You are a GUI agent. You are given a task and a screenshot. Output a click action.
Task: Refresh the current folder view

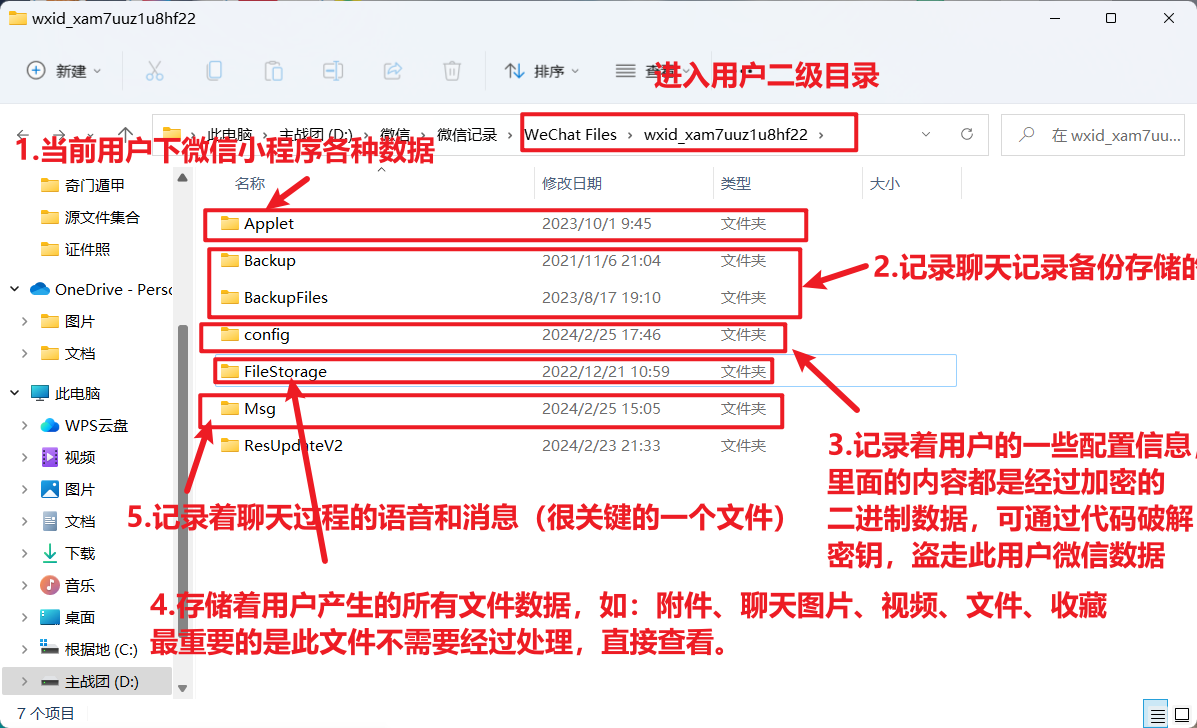coord(966,134)
